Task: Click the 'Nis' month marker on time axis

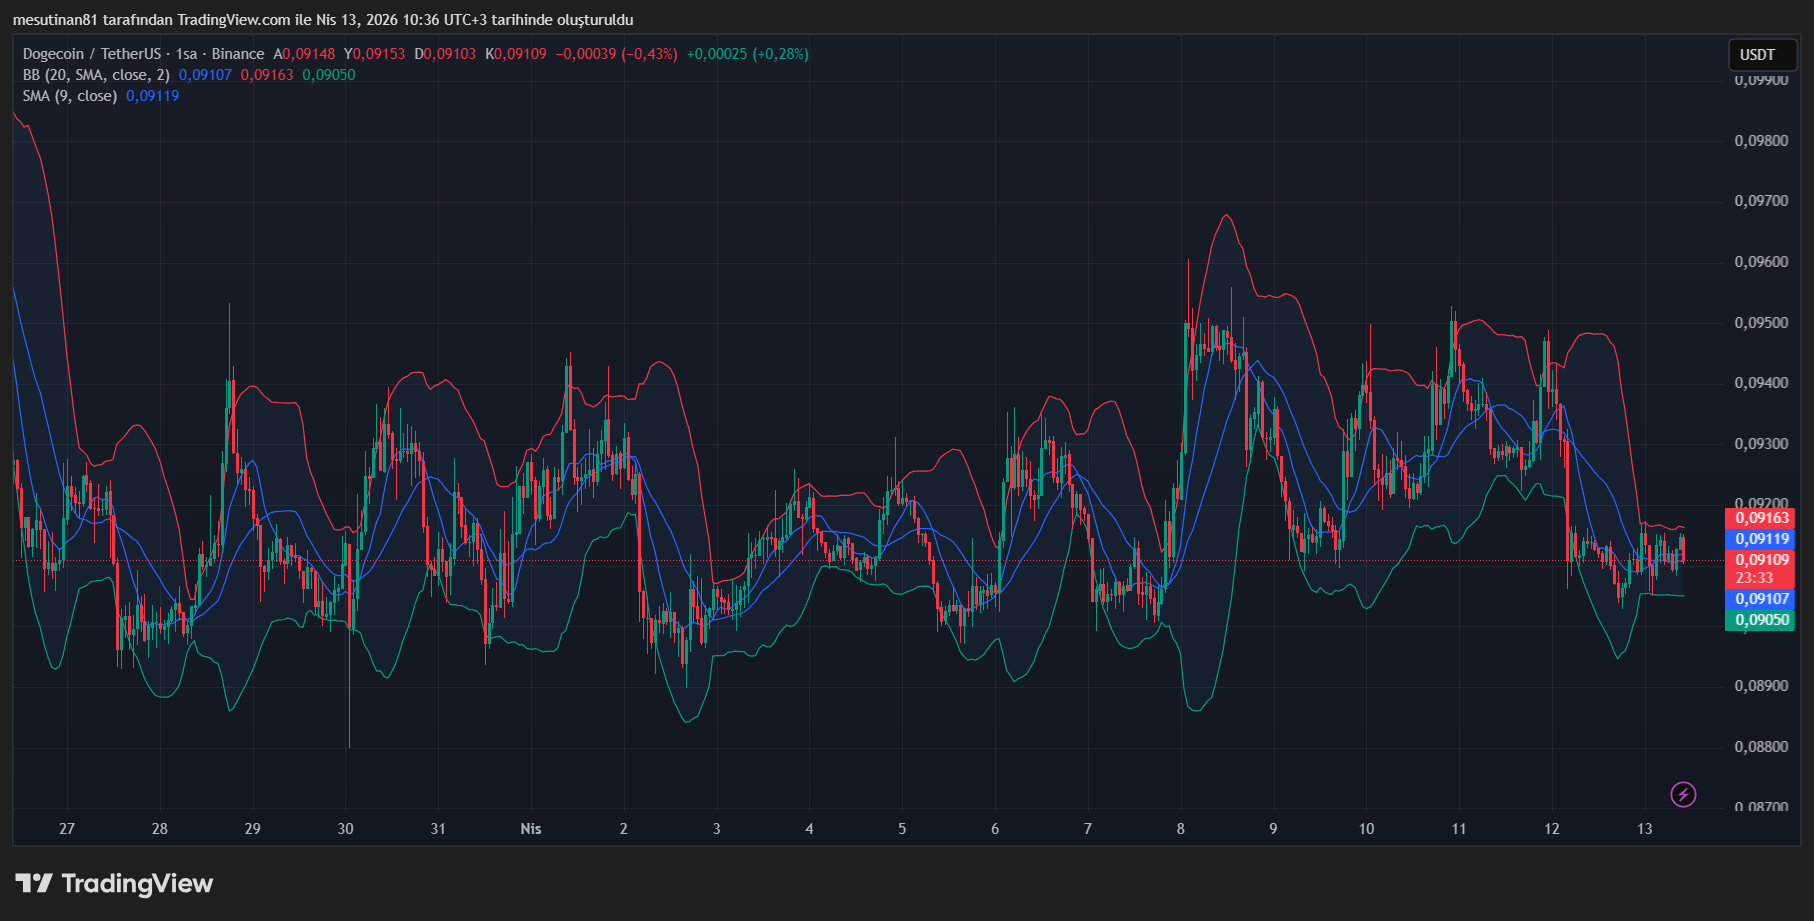Action: [531, 829]
